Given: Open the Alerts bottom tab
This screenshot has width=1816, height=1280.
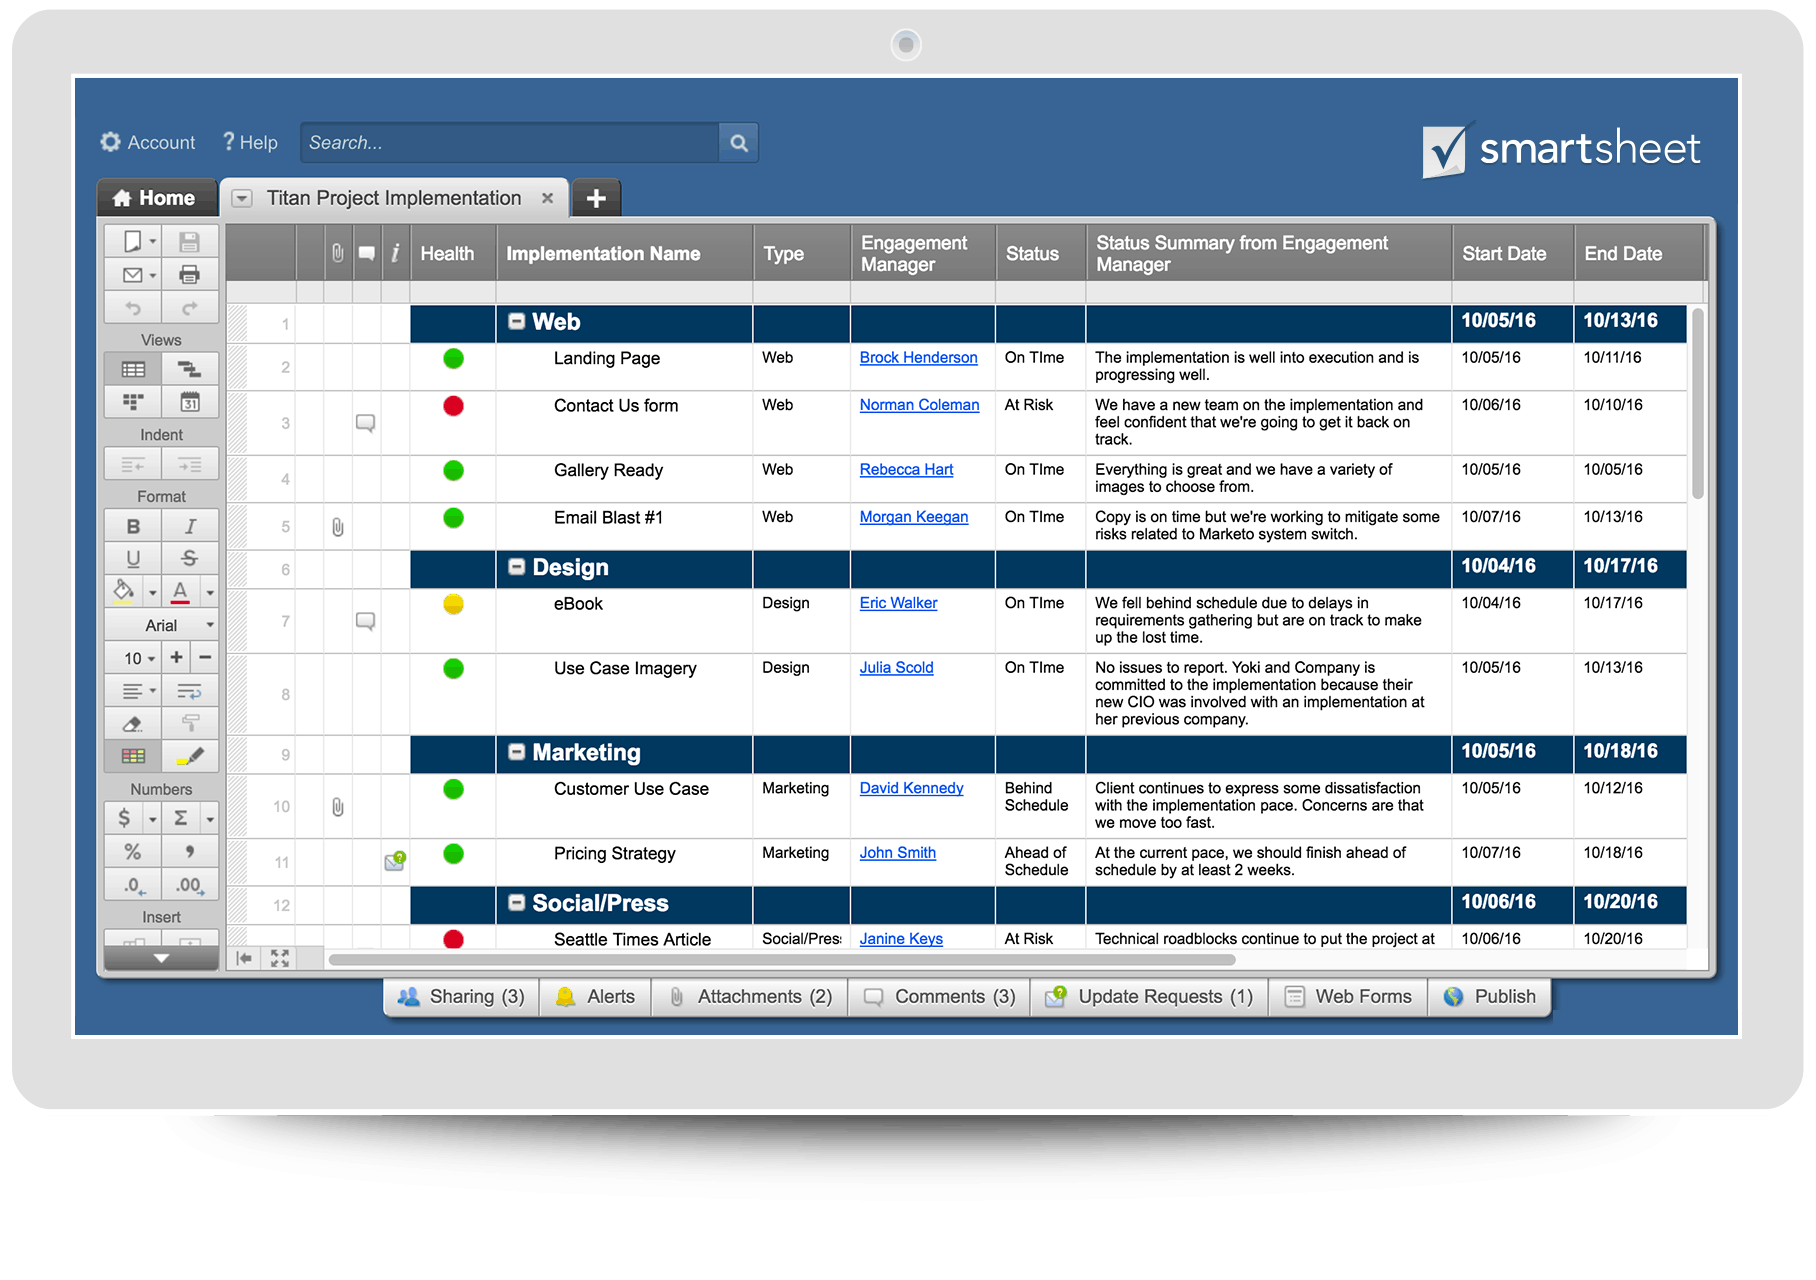Looking at the screenshot, I should click(x=596, y=997).
